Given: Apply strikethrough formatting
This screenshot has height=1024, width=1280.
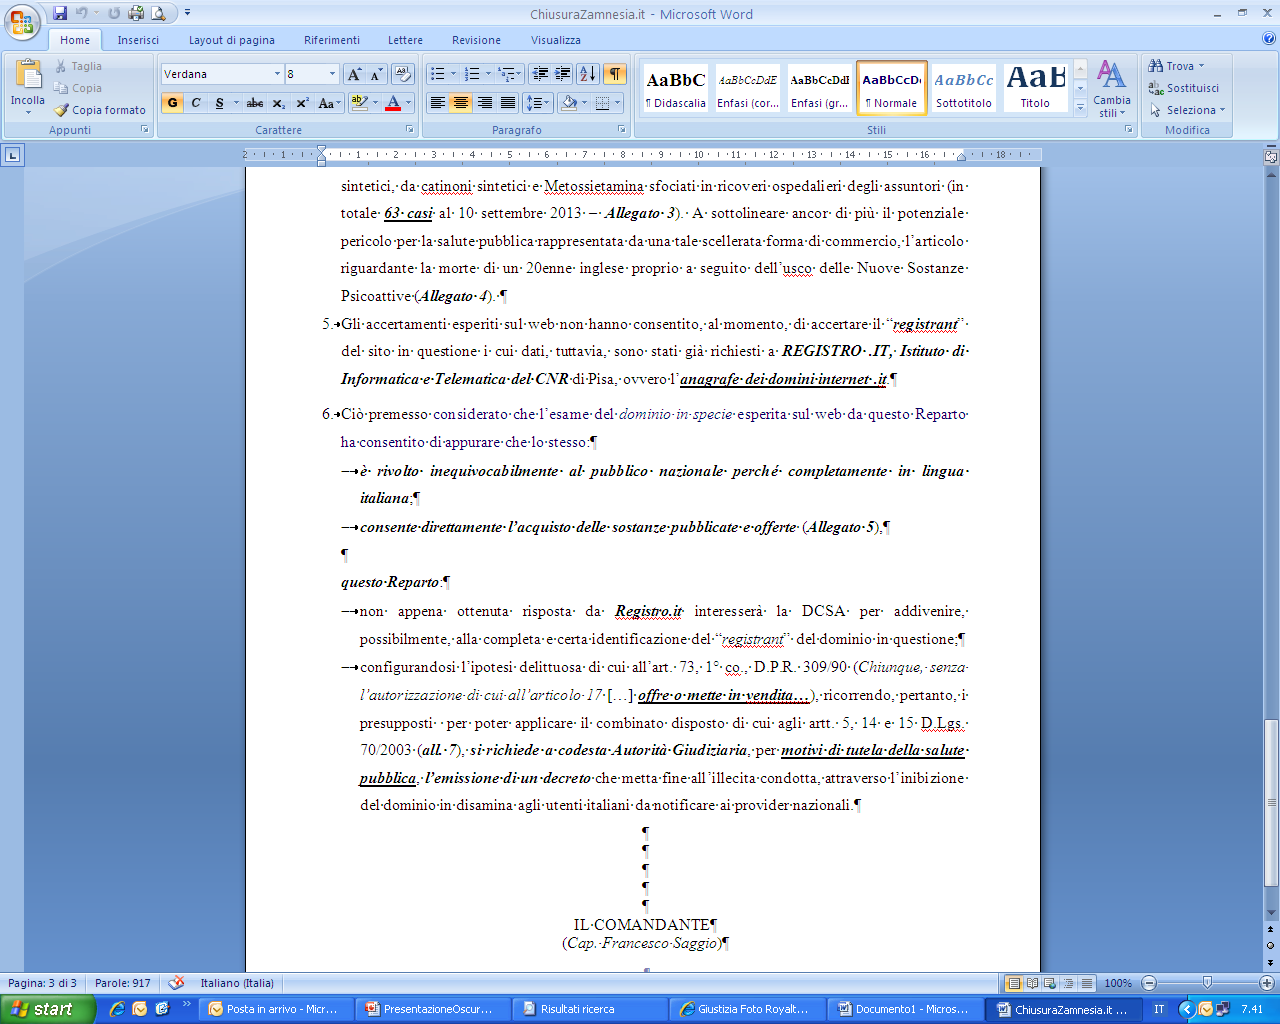Looking at the screenshot, I should pos(255,103).
